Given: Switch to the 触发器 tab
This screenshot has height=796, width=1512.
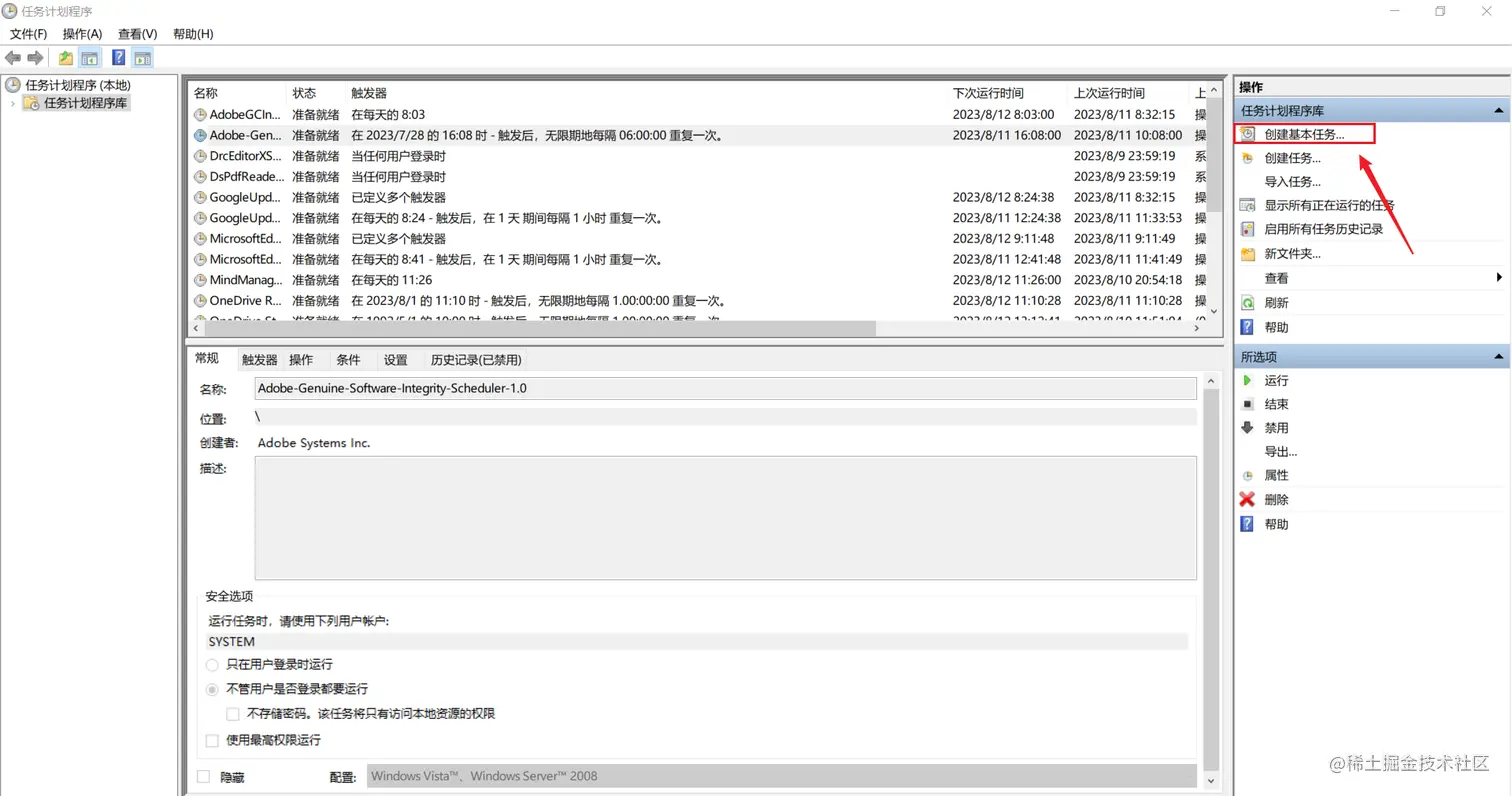Looking at the screenshot, I should [260, 360].
